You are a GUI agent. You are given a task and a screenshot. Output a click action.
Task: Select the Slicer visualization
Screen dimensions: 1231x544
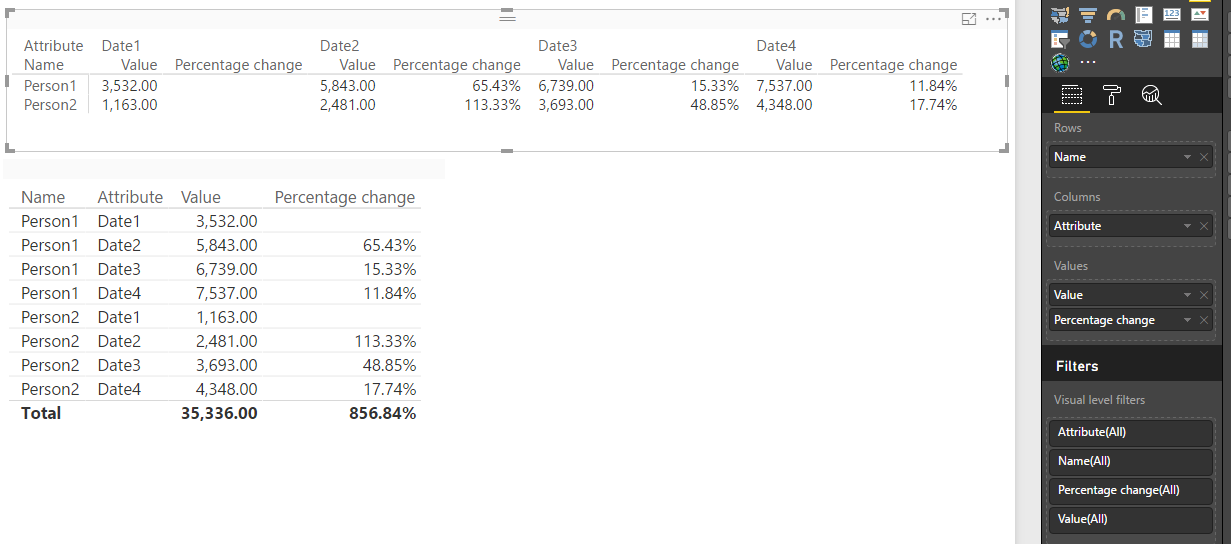coord(1060,39)
